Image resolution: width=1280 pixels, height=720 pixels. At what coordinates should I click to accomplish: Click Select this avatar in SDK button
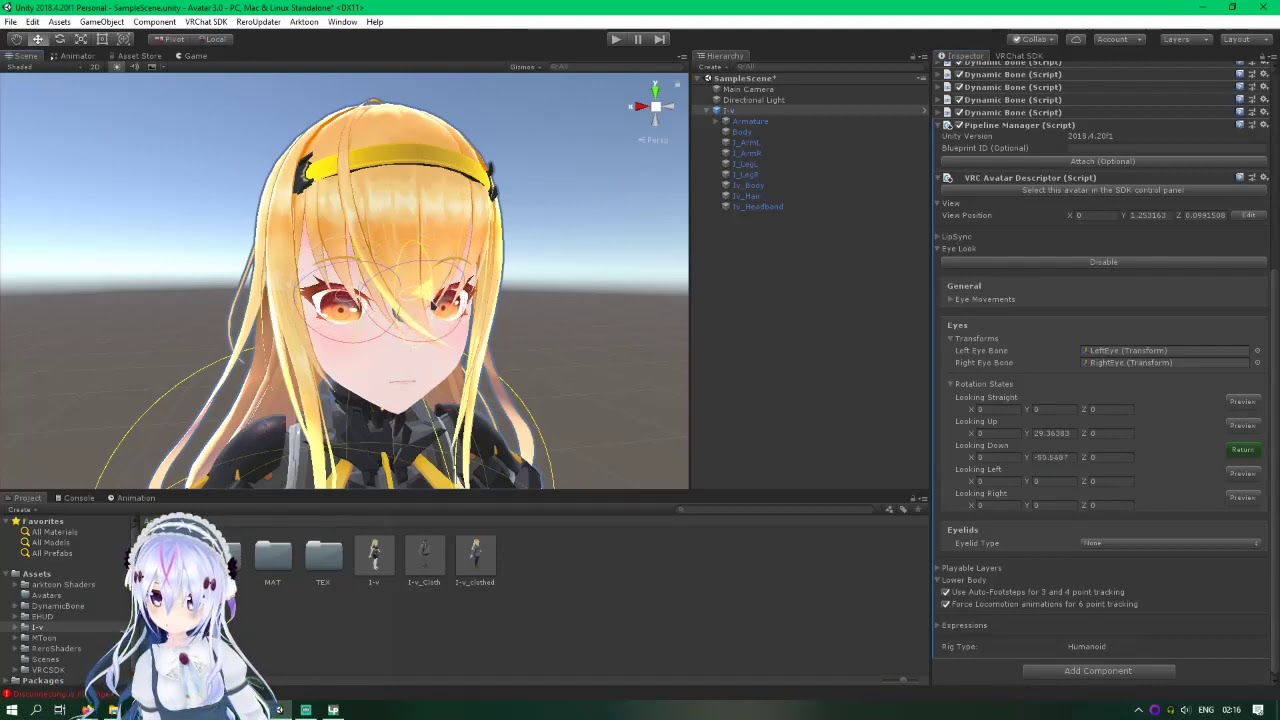pos(1102,190)
